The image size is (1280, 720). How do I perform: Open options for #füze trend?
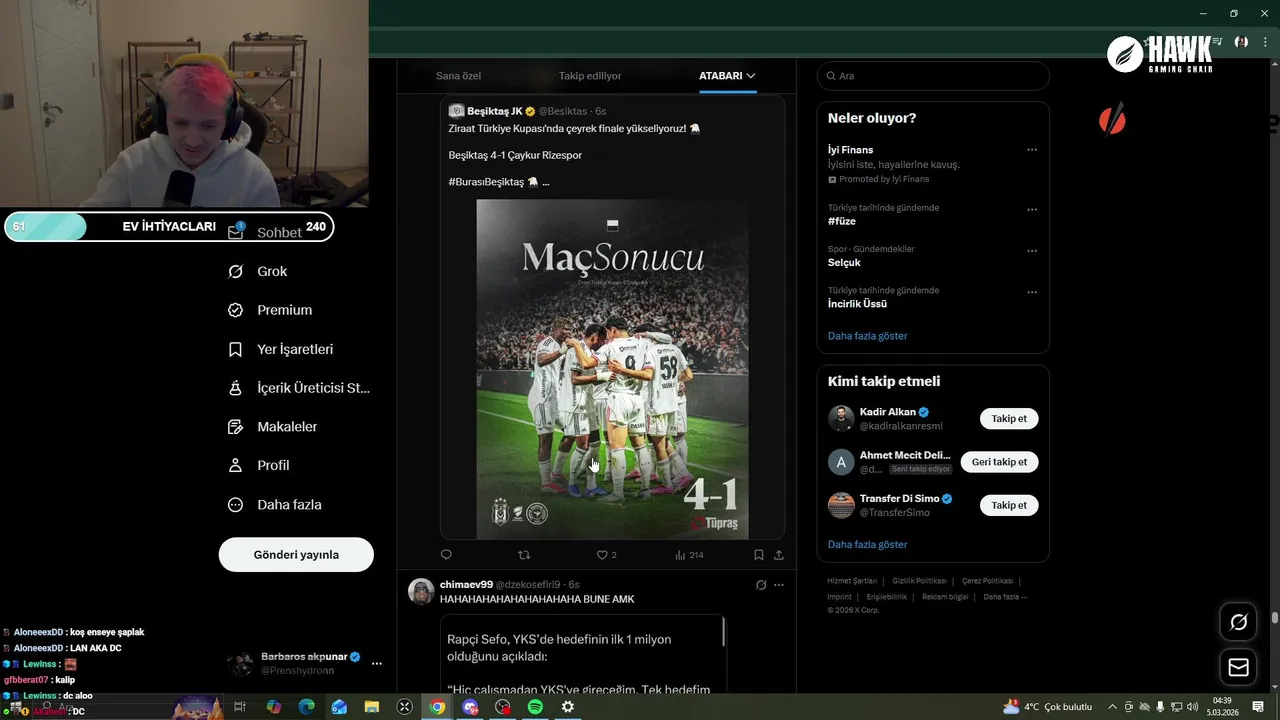[x=1032, y=210]
